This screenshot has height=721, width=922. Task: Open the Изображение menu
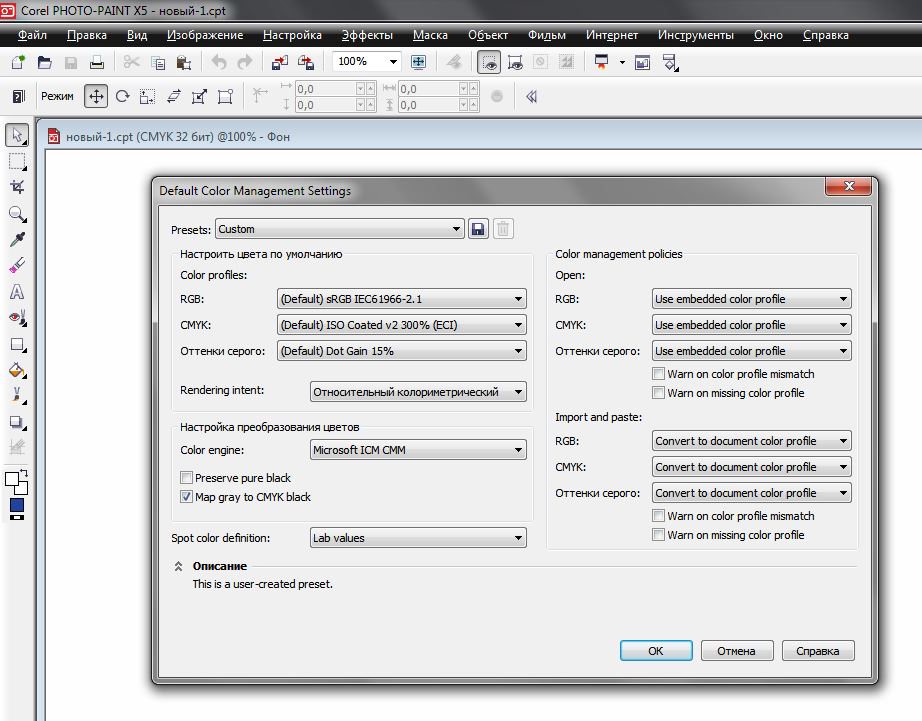205,35
